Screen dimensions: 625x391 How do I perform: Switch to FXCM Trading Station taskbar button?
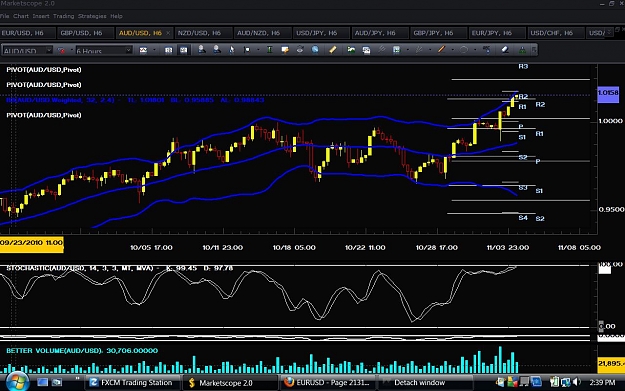pos(132,383)
